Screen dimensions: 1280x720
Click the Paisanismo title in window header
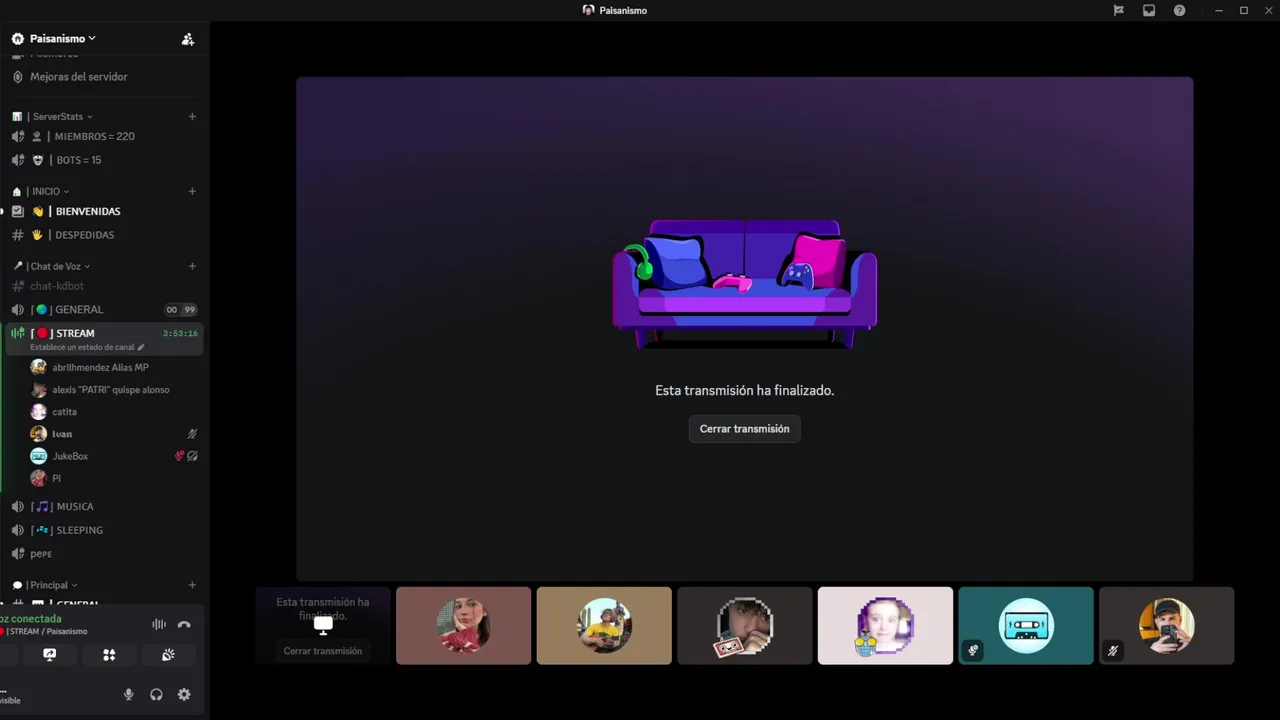tap(623, 10)
